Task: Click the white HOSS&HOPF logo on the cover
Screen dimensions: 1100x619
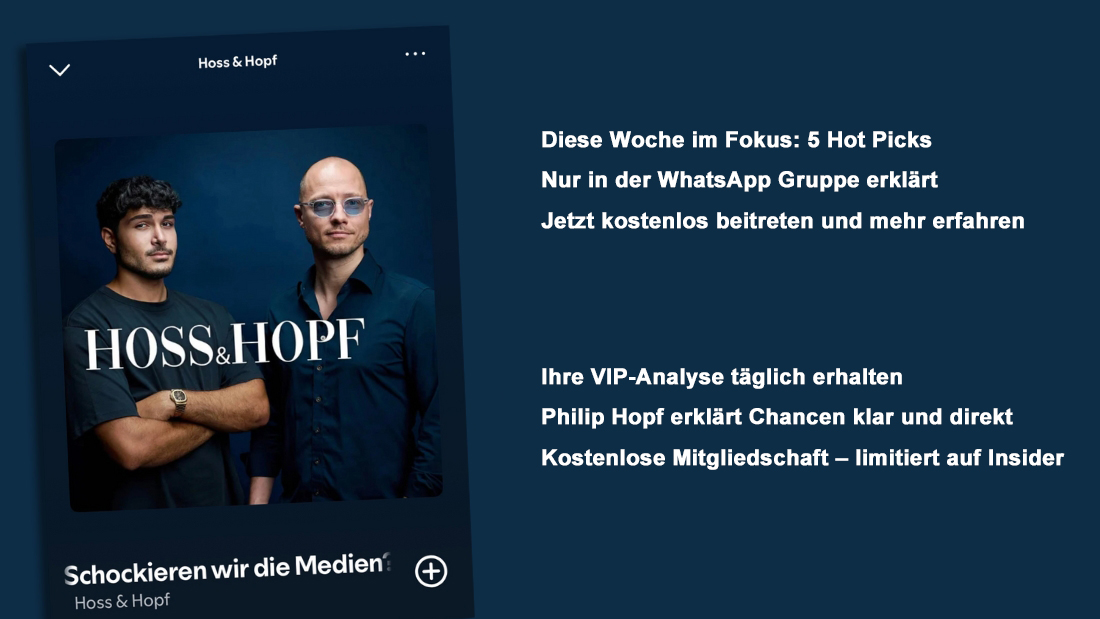Action: 224,344
